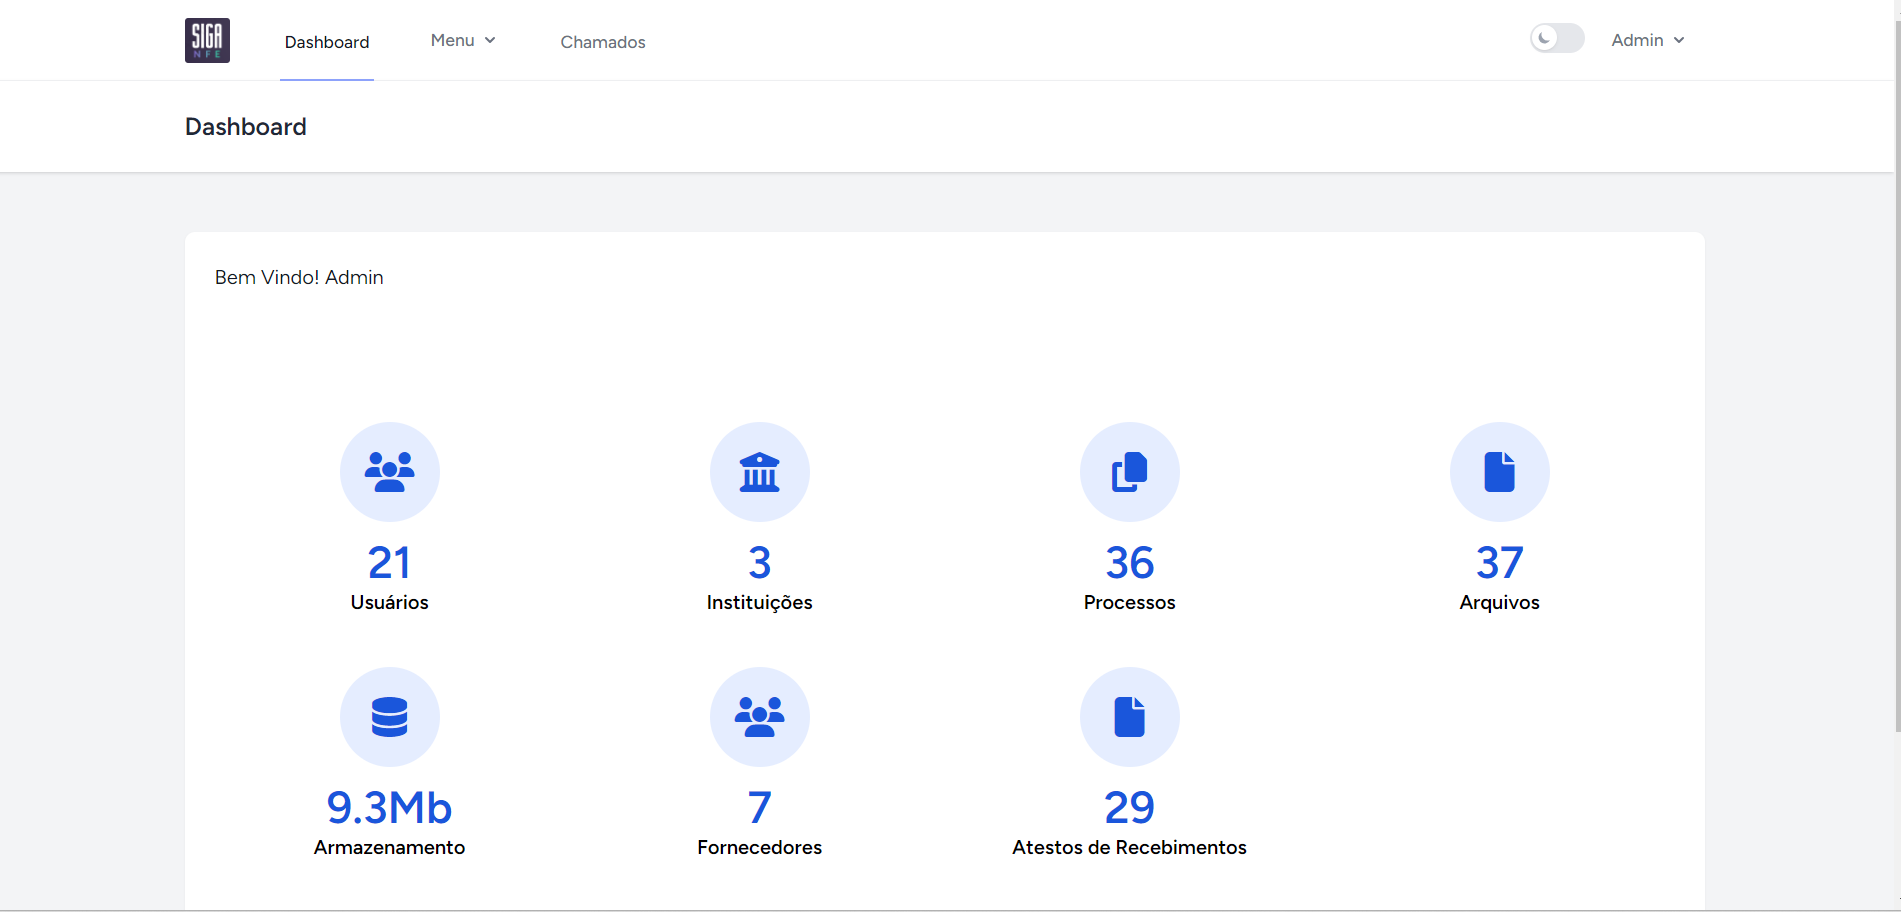Click the SIGA NFE logo

point(207,40)
